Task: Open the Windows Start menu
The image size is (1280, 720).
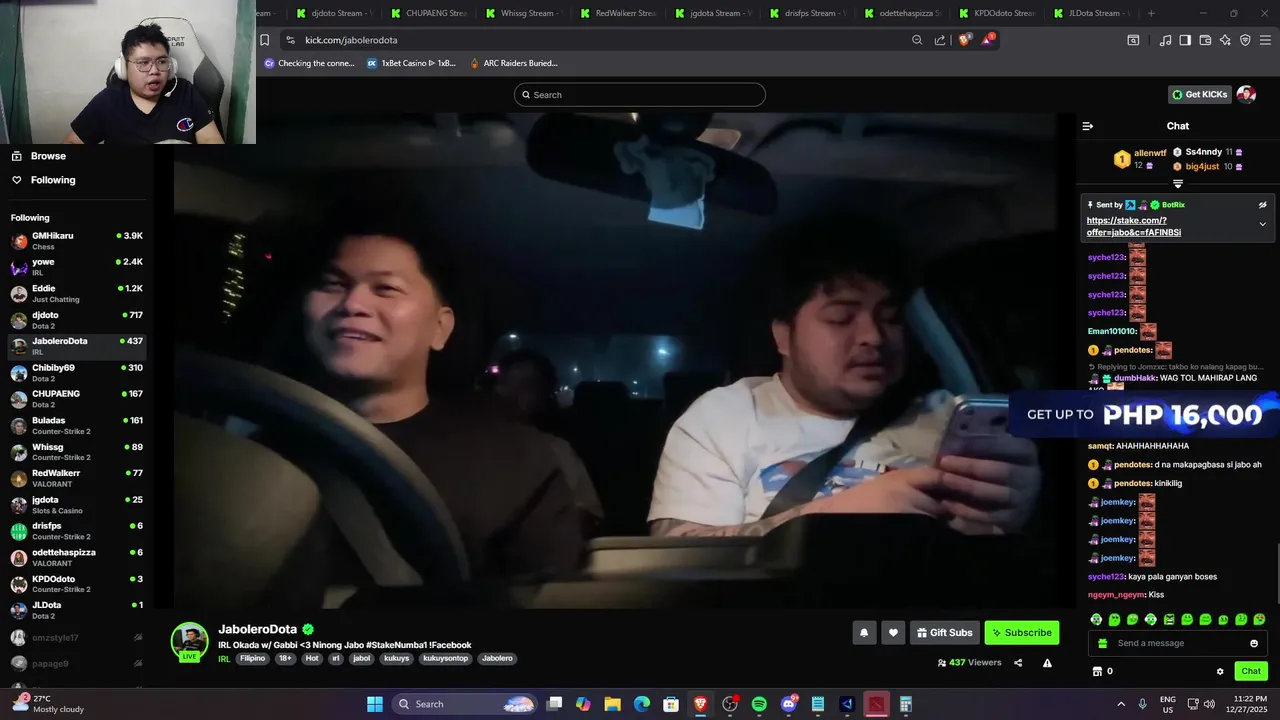Action: pos(375,704)
